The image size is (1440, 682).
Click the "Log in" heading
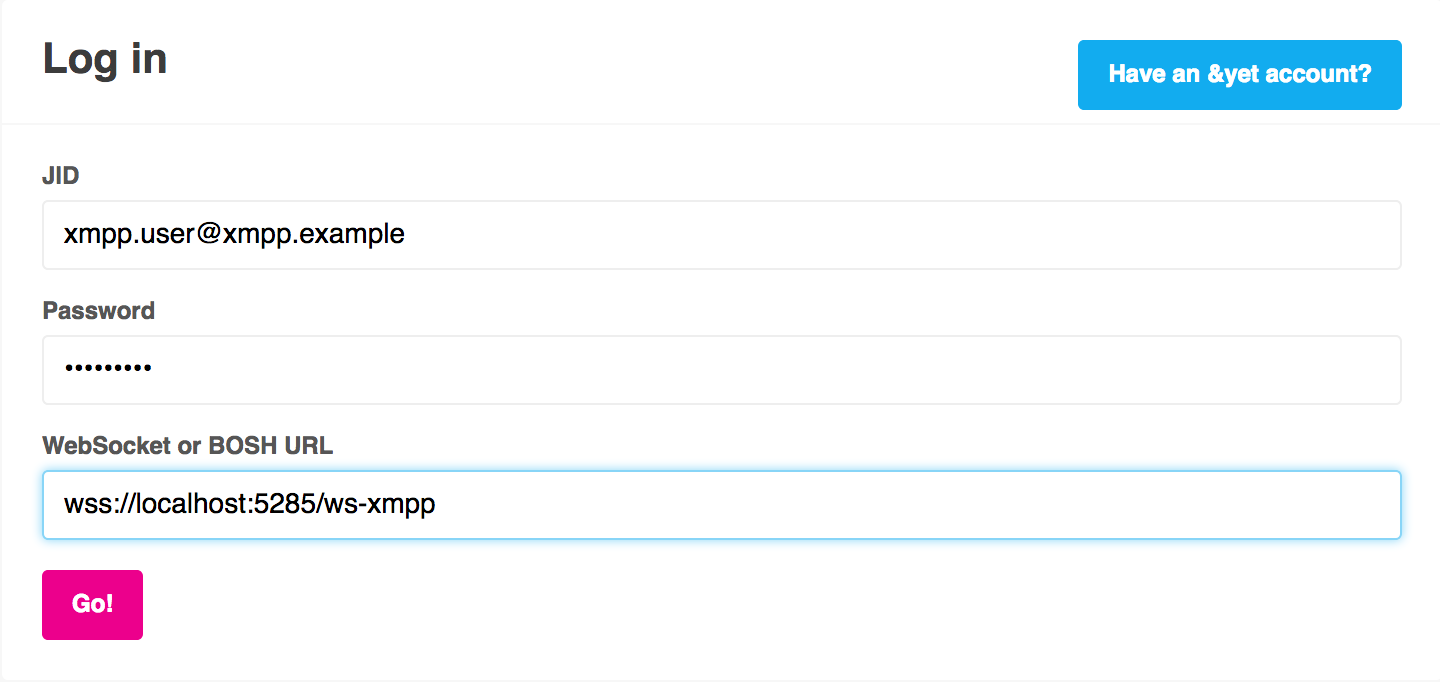[105, 60]
